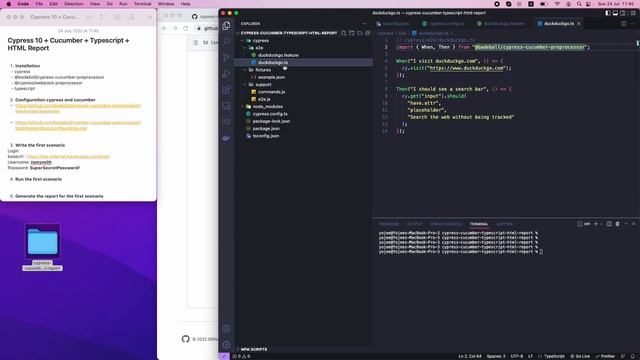Reload the page in the browser window
The width and height of the screenshot is (640, 360).
[x=186, y=28]
